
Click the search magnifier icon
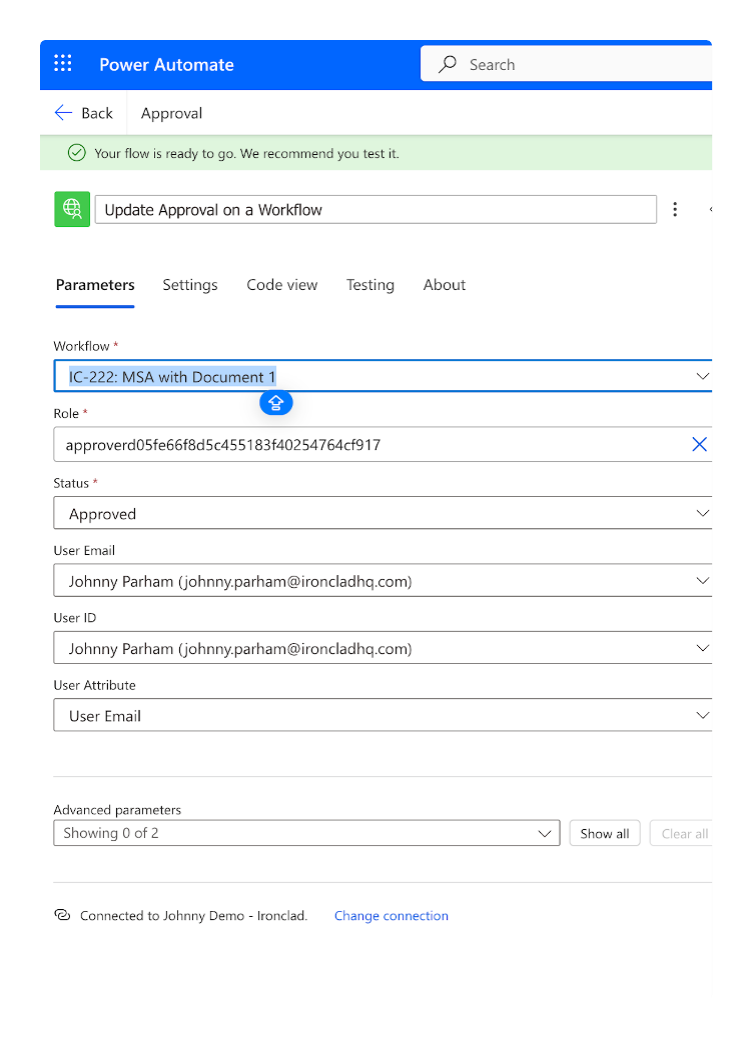(x=448, y=64)
